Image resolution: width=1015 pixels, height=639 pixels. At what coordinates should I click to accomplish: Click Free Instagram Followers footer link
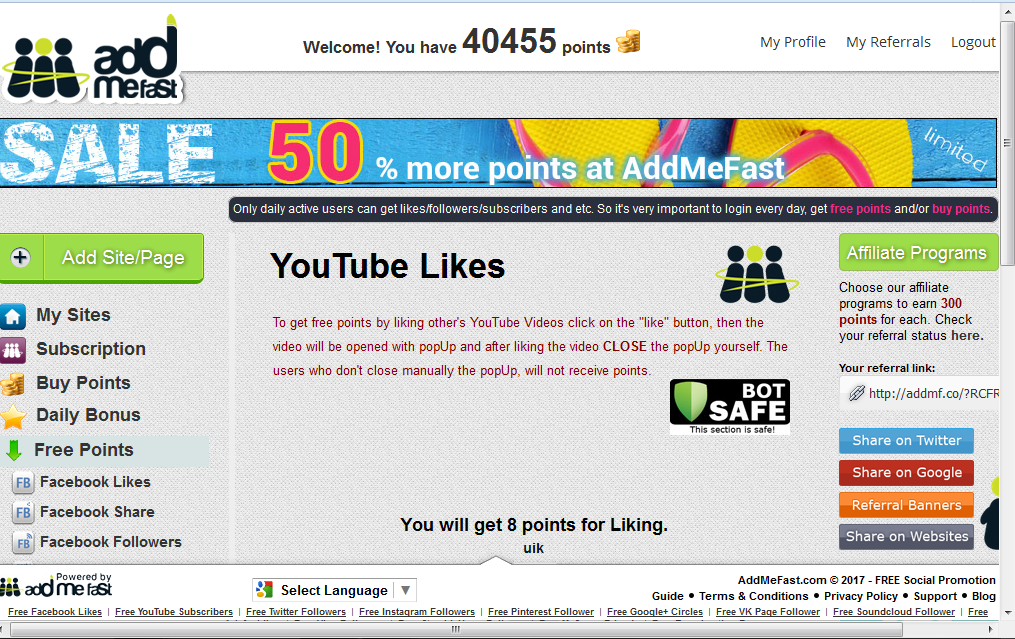pos(417,611)
